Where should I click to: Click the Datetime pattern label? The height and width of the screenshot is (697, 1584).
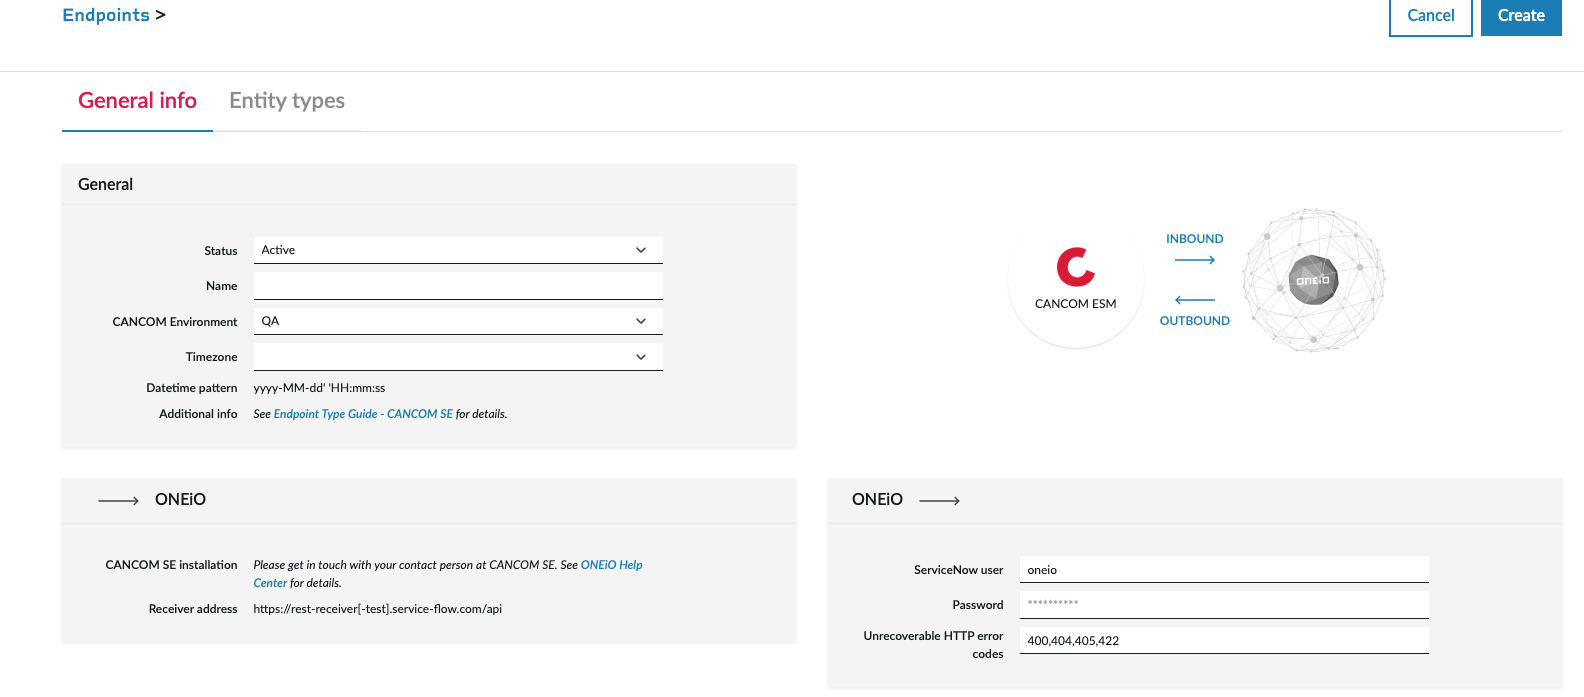point(192,388)
